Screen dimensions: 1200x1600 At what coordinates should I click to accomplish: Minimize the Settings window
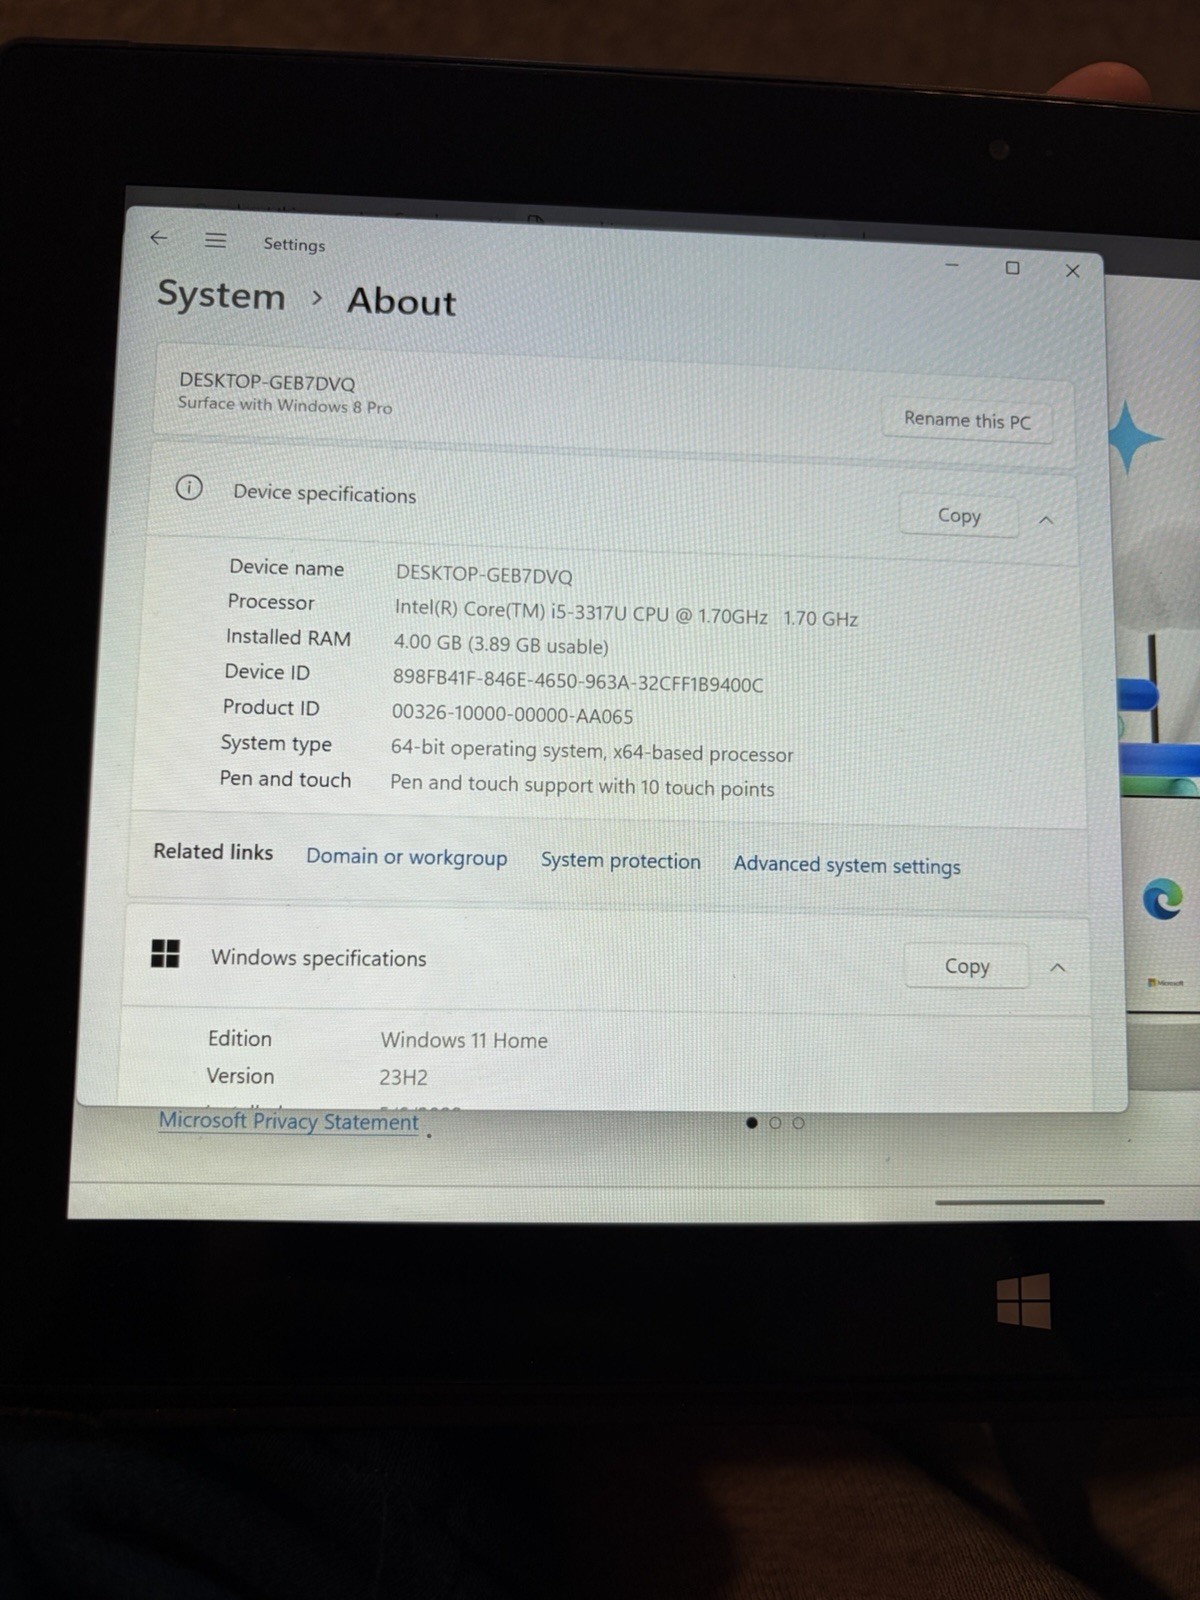coord(952,265)
